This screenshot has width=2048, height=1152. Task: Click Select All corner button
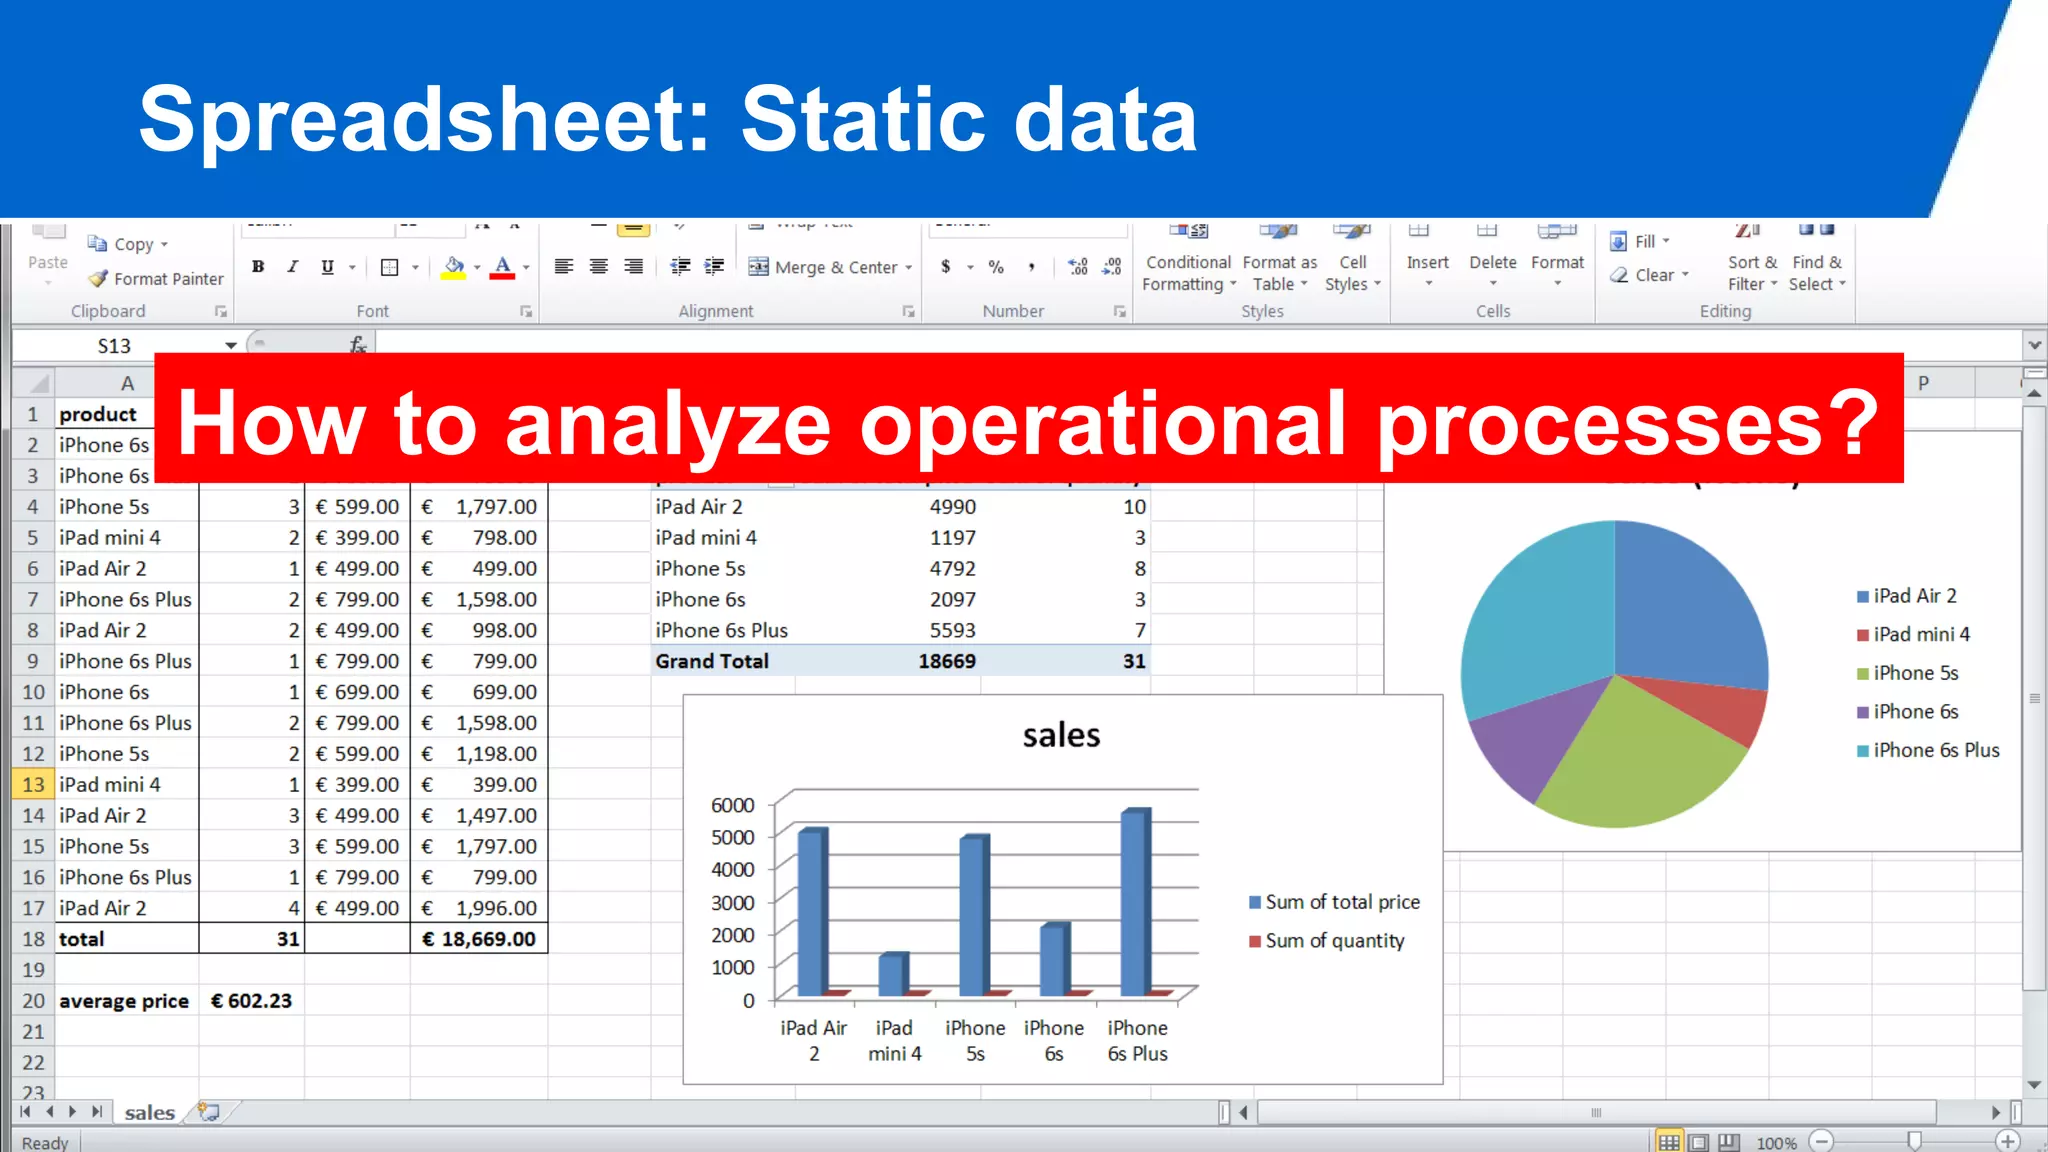coord(33,383)
